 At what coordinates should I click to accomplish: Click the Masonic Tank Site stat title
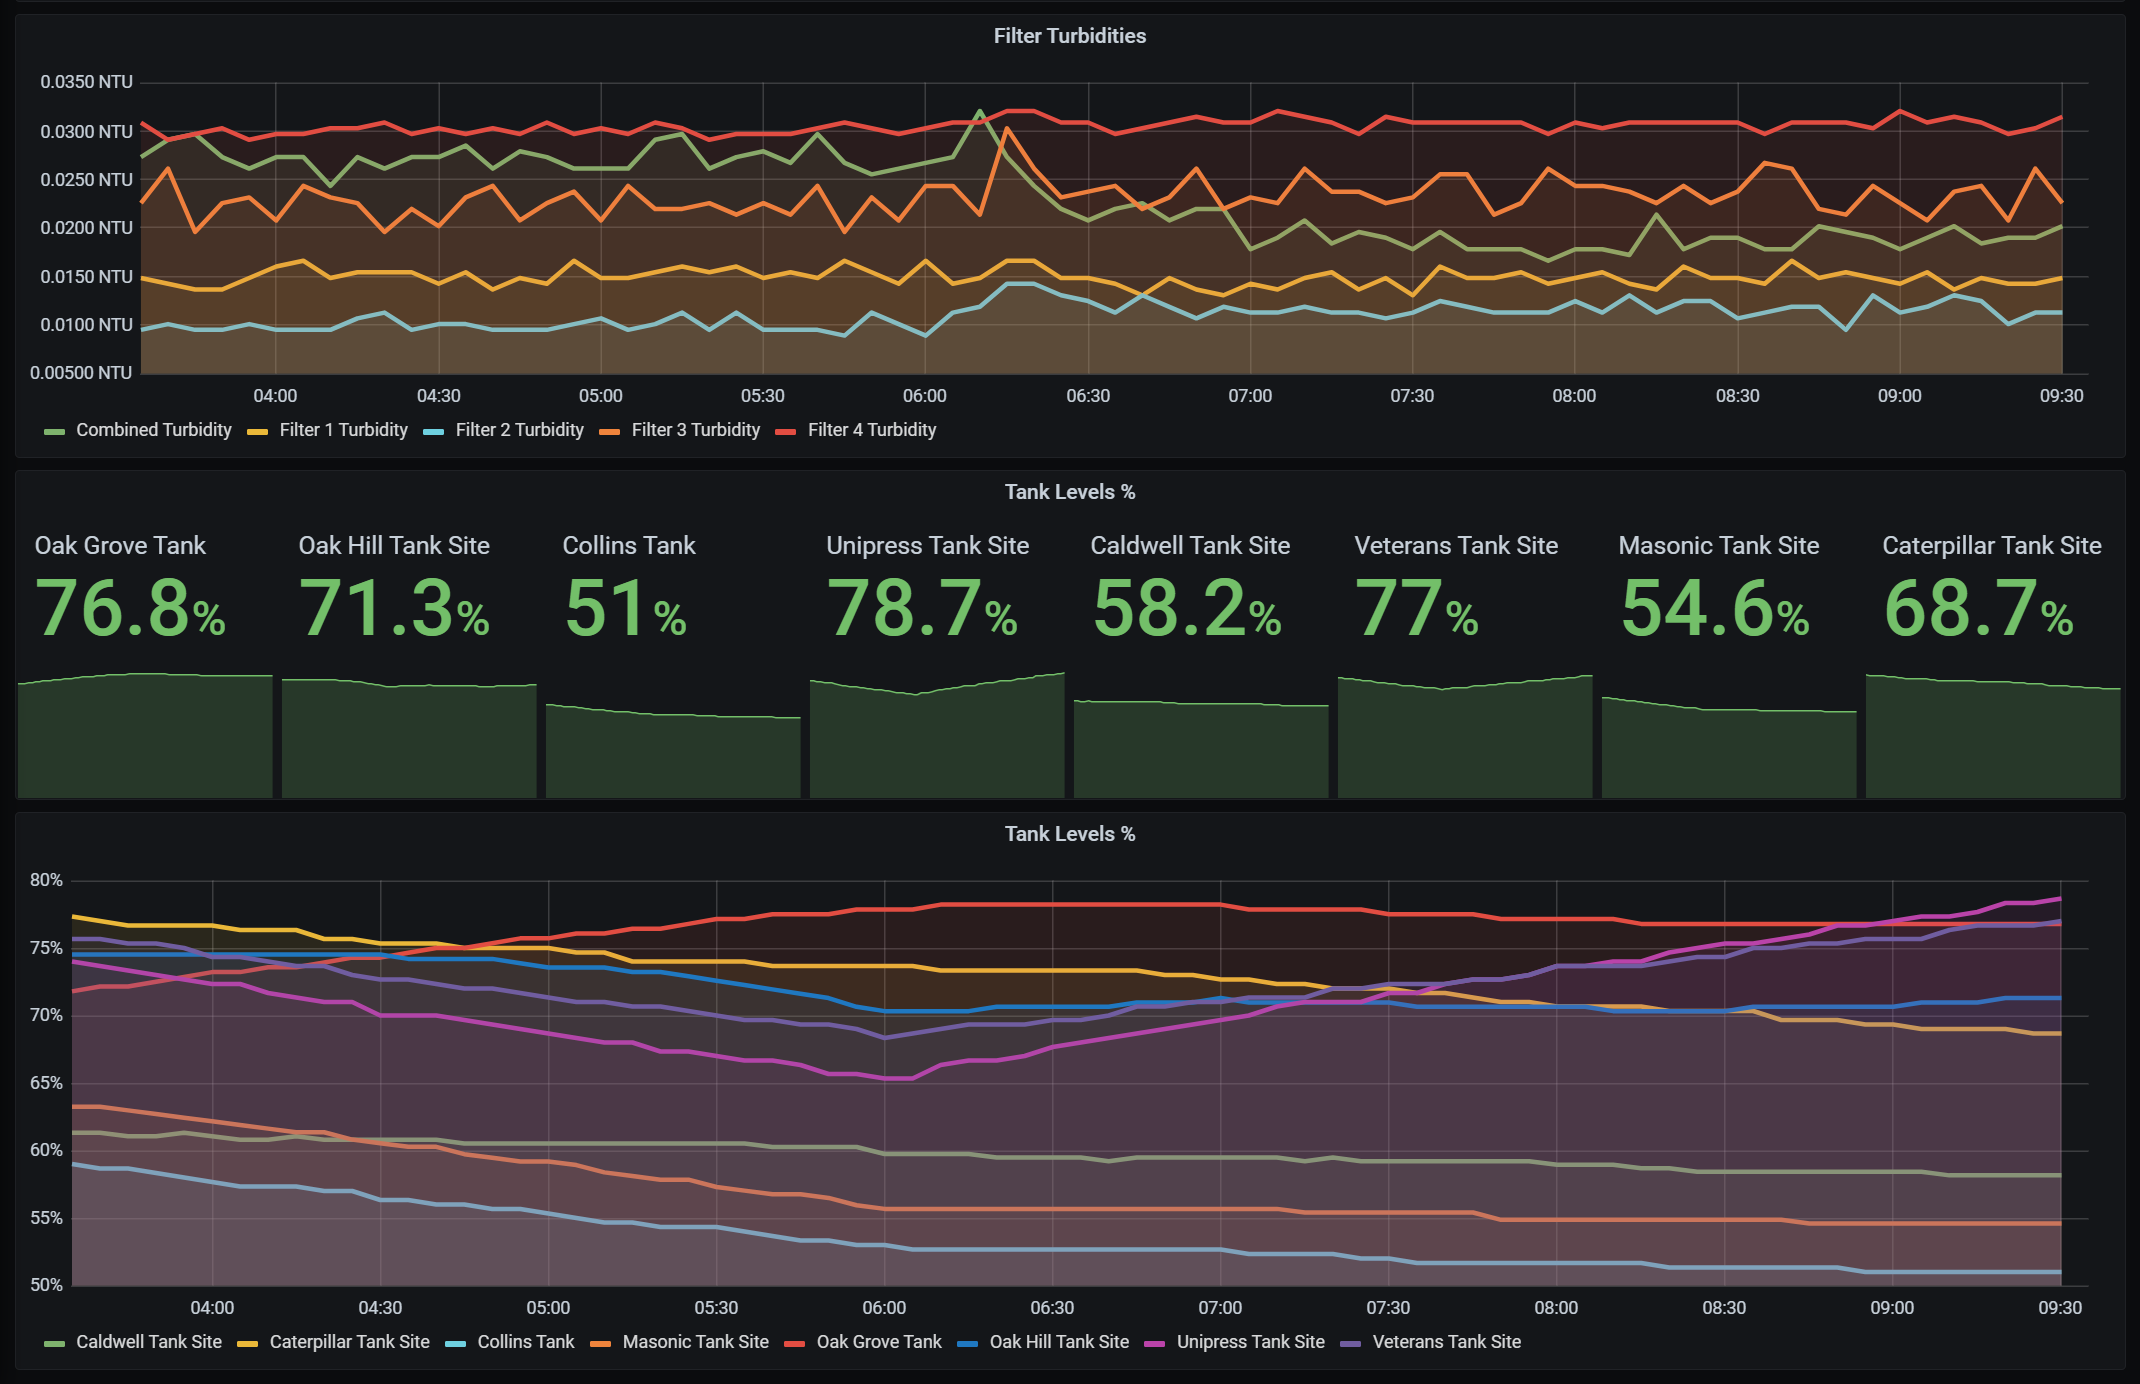(1719, 546)
